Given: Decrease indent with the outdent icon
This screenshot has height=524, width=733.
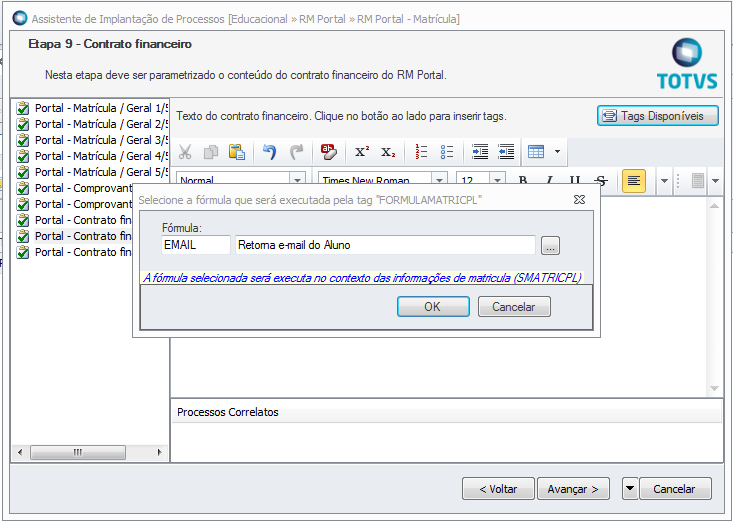Looking at the screenshot, I should pyautogui.click(x=506, y=152).
